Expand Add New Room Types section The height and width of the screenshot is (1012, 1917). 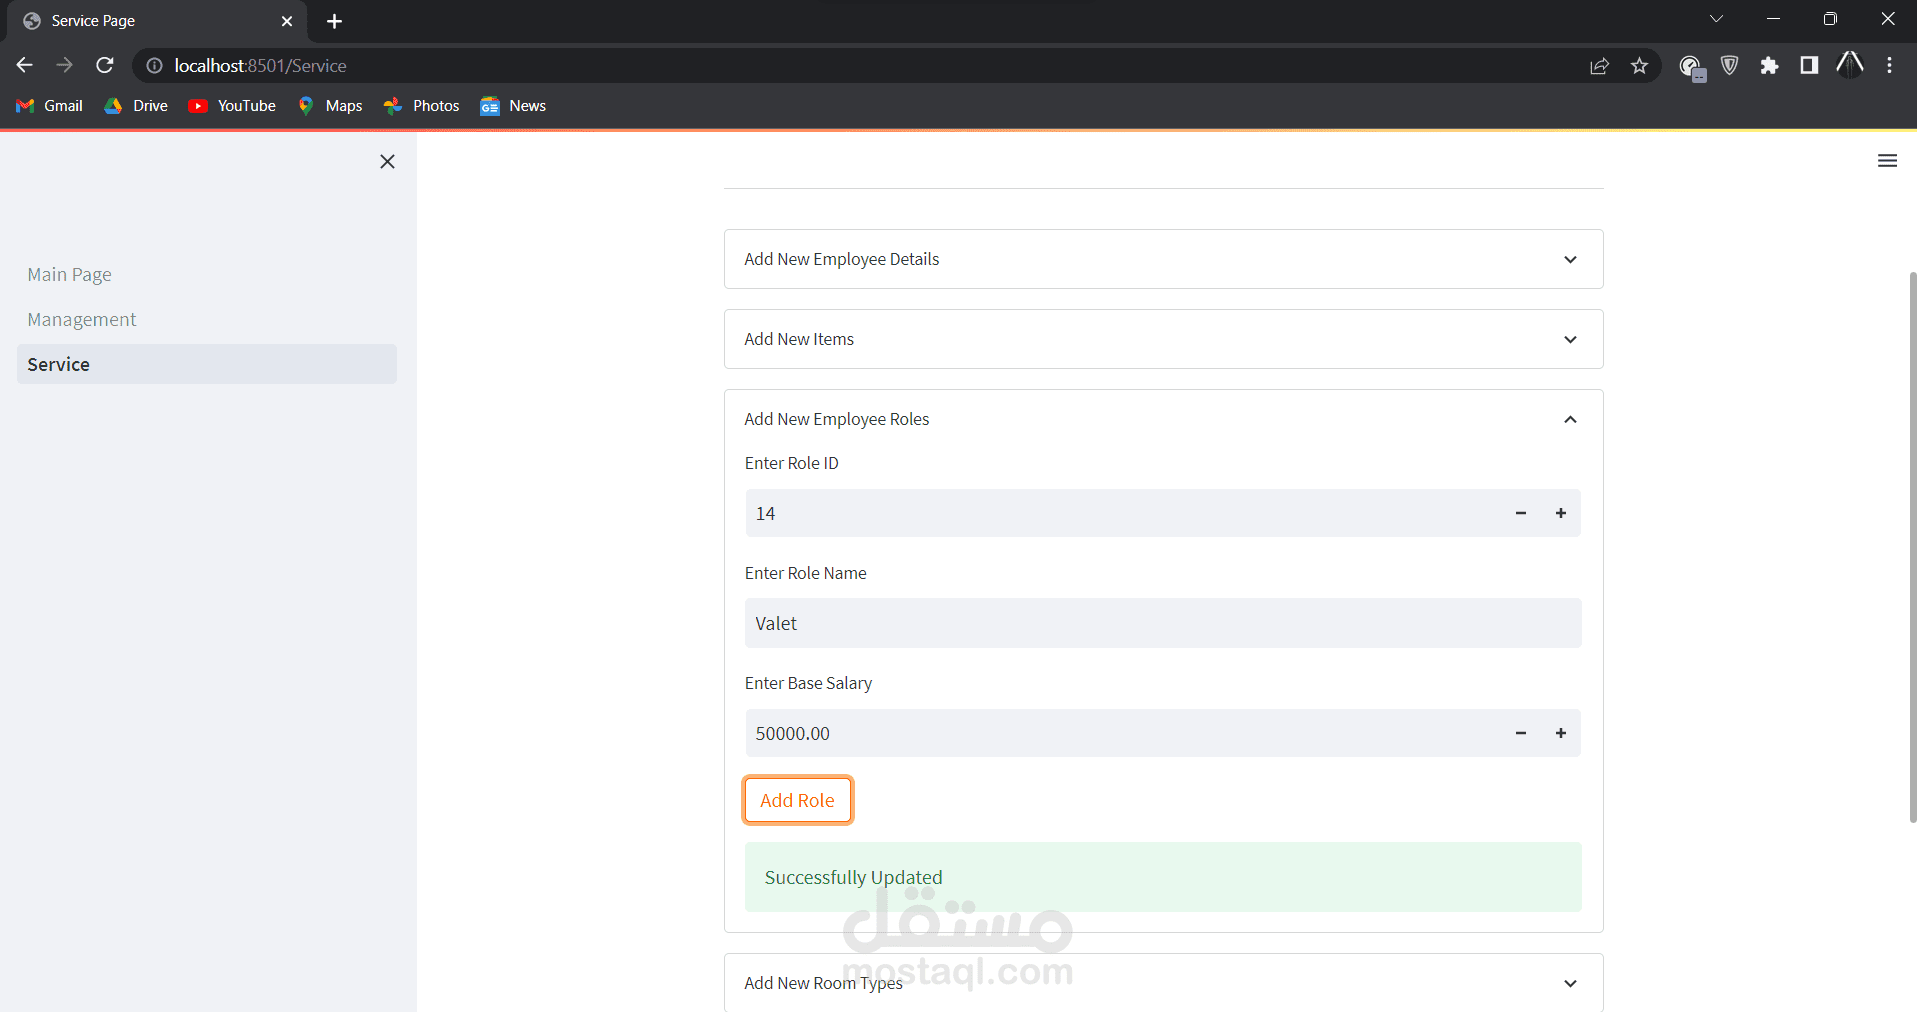pyautogui.click(x=1163, y=983)
